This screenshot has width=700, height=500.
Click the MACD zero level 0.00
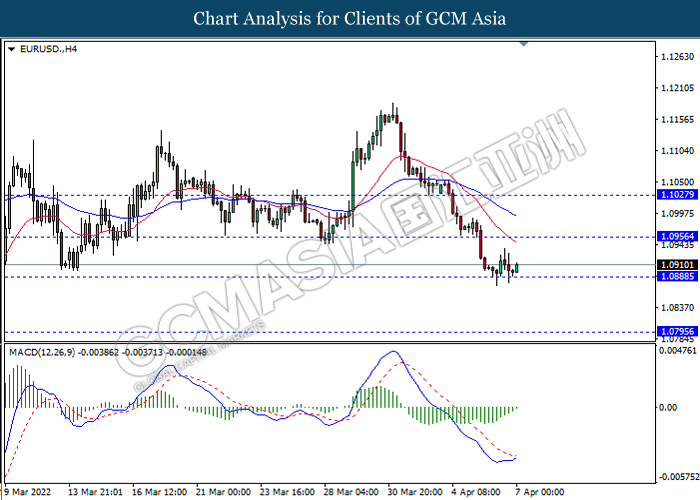point(668,408)
